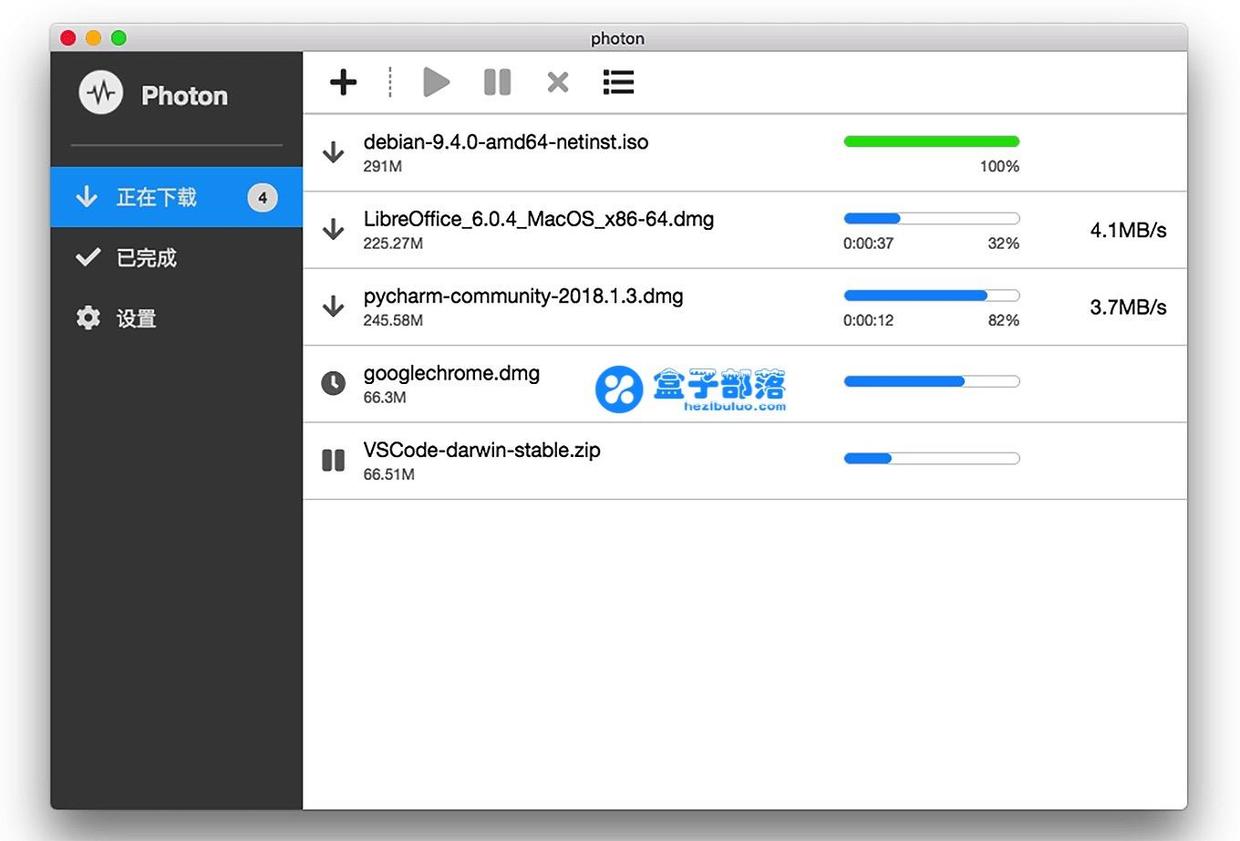The image size is (1240, 841).
Task: Click the plus icon to add download
Action: (x=343, y=82)
